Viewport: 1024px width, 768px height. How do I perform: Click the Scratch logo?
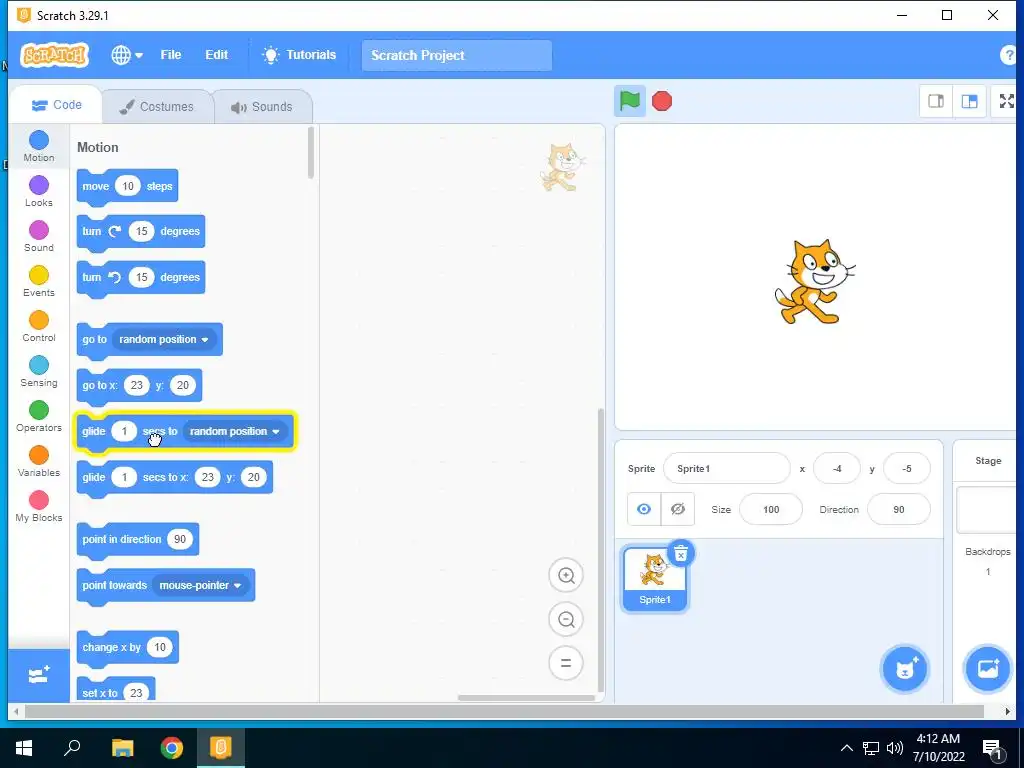54,55
